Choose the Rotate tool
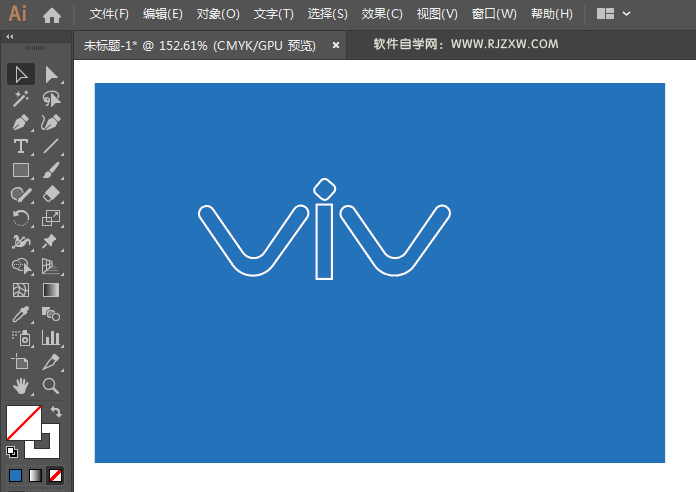This screenshot has width=696, height=492. (21, 218)
